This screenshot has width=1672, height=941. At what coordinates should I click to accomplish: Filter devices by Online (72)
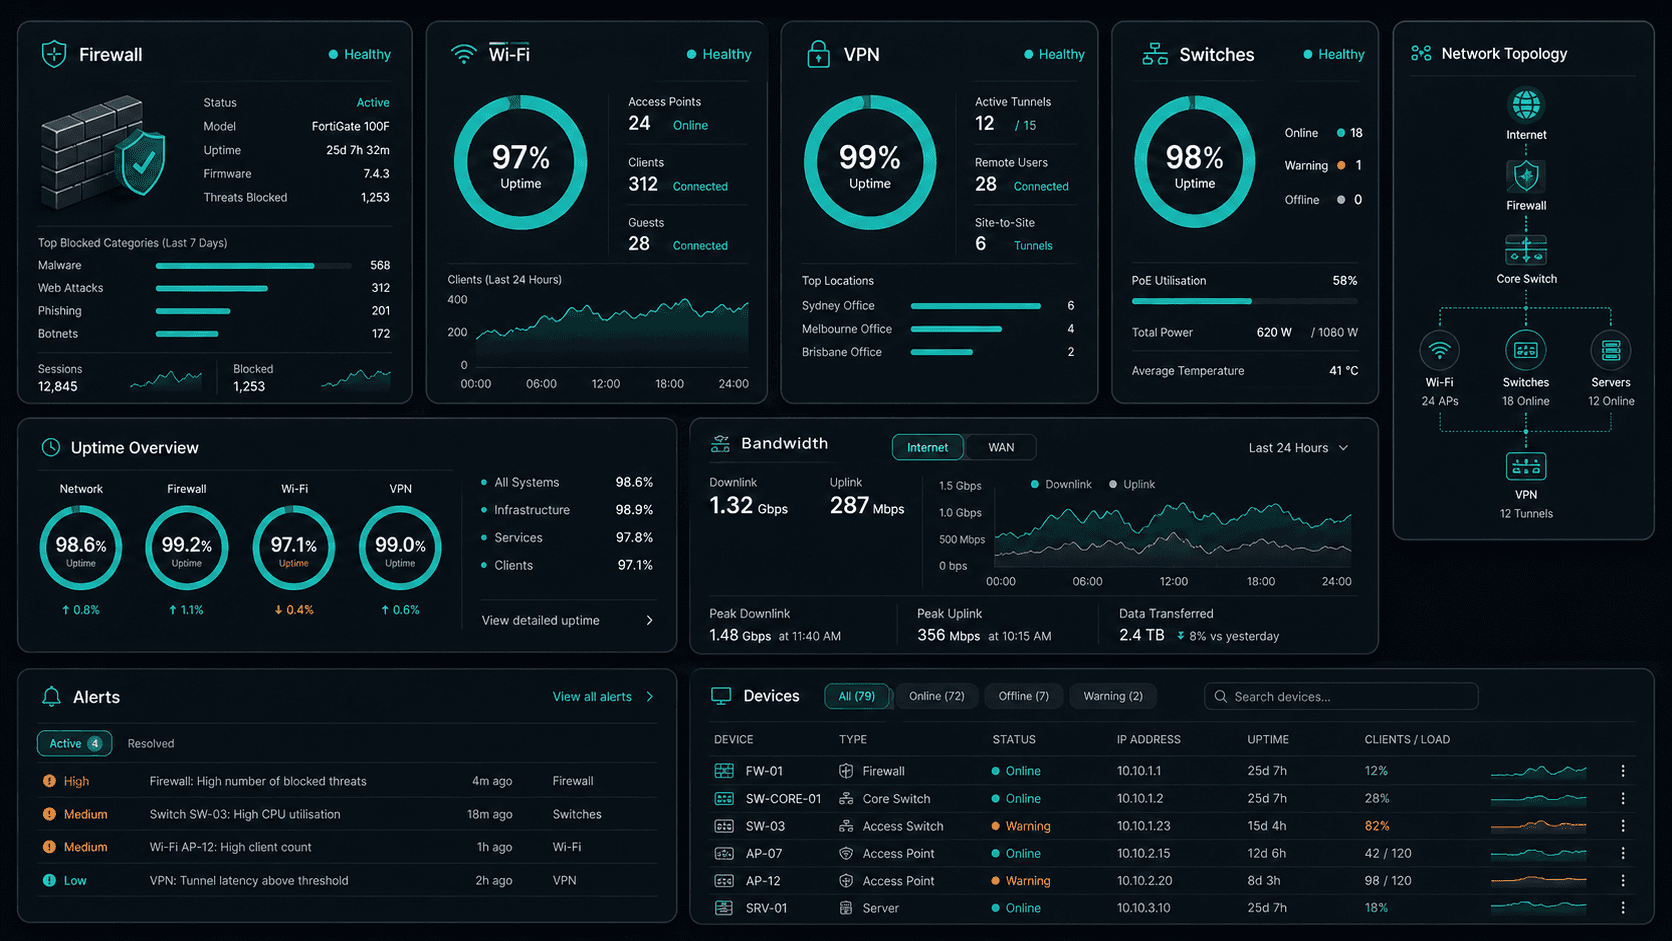[936, 696]
